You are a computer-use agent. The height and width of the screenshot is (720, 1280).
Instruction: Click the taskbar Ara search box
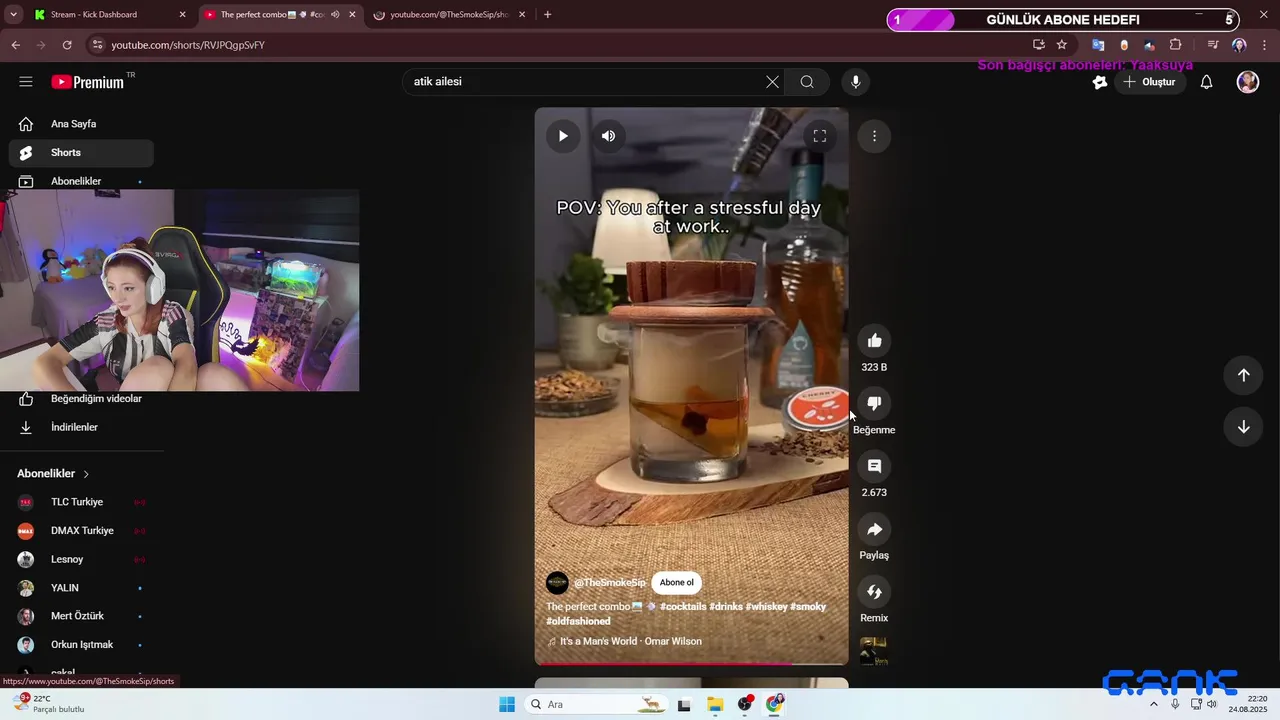(598, 704)
